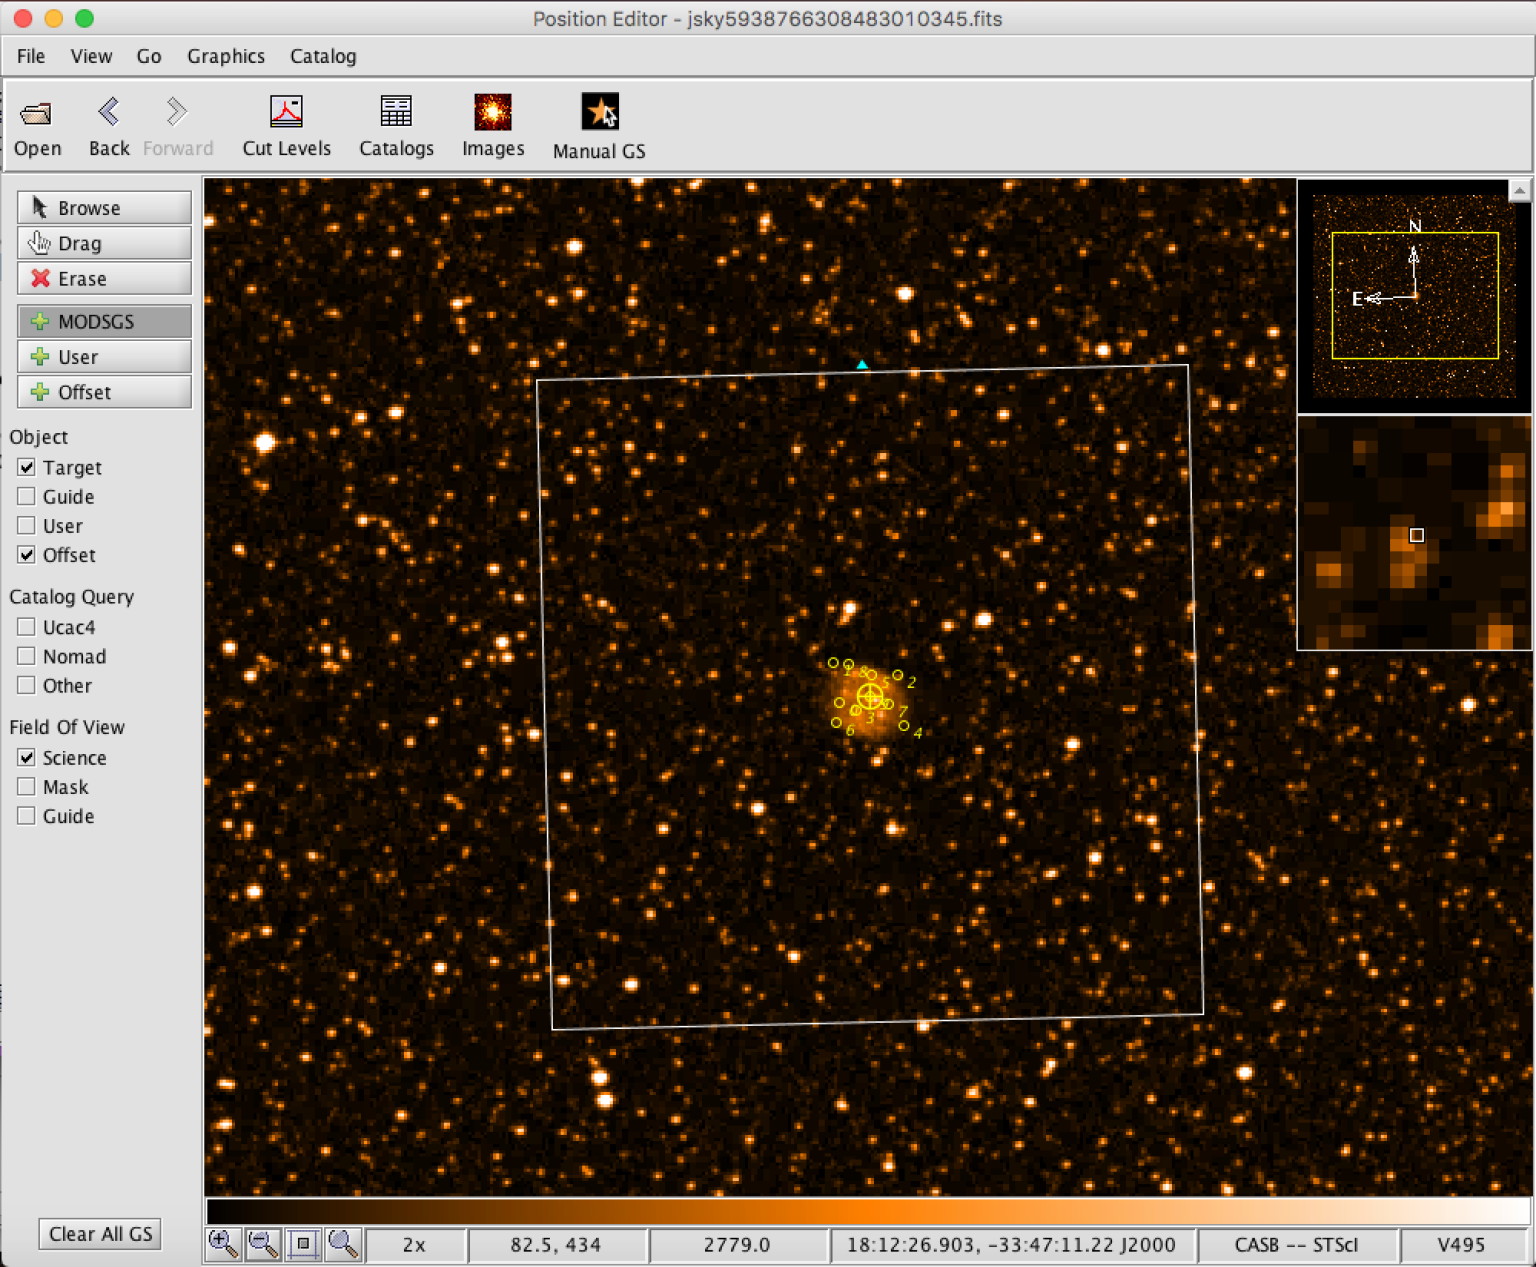Screen dimensions: 1536x1267
Task: Open the Catalog menu
Action: 323,56
